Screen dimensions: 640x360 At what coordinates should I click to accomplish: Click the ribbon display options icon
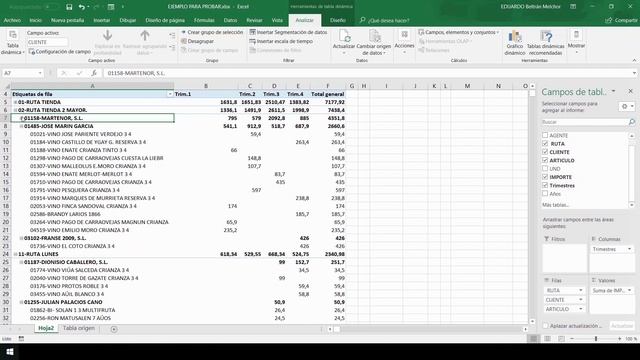coord(573,7)
